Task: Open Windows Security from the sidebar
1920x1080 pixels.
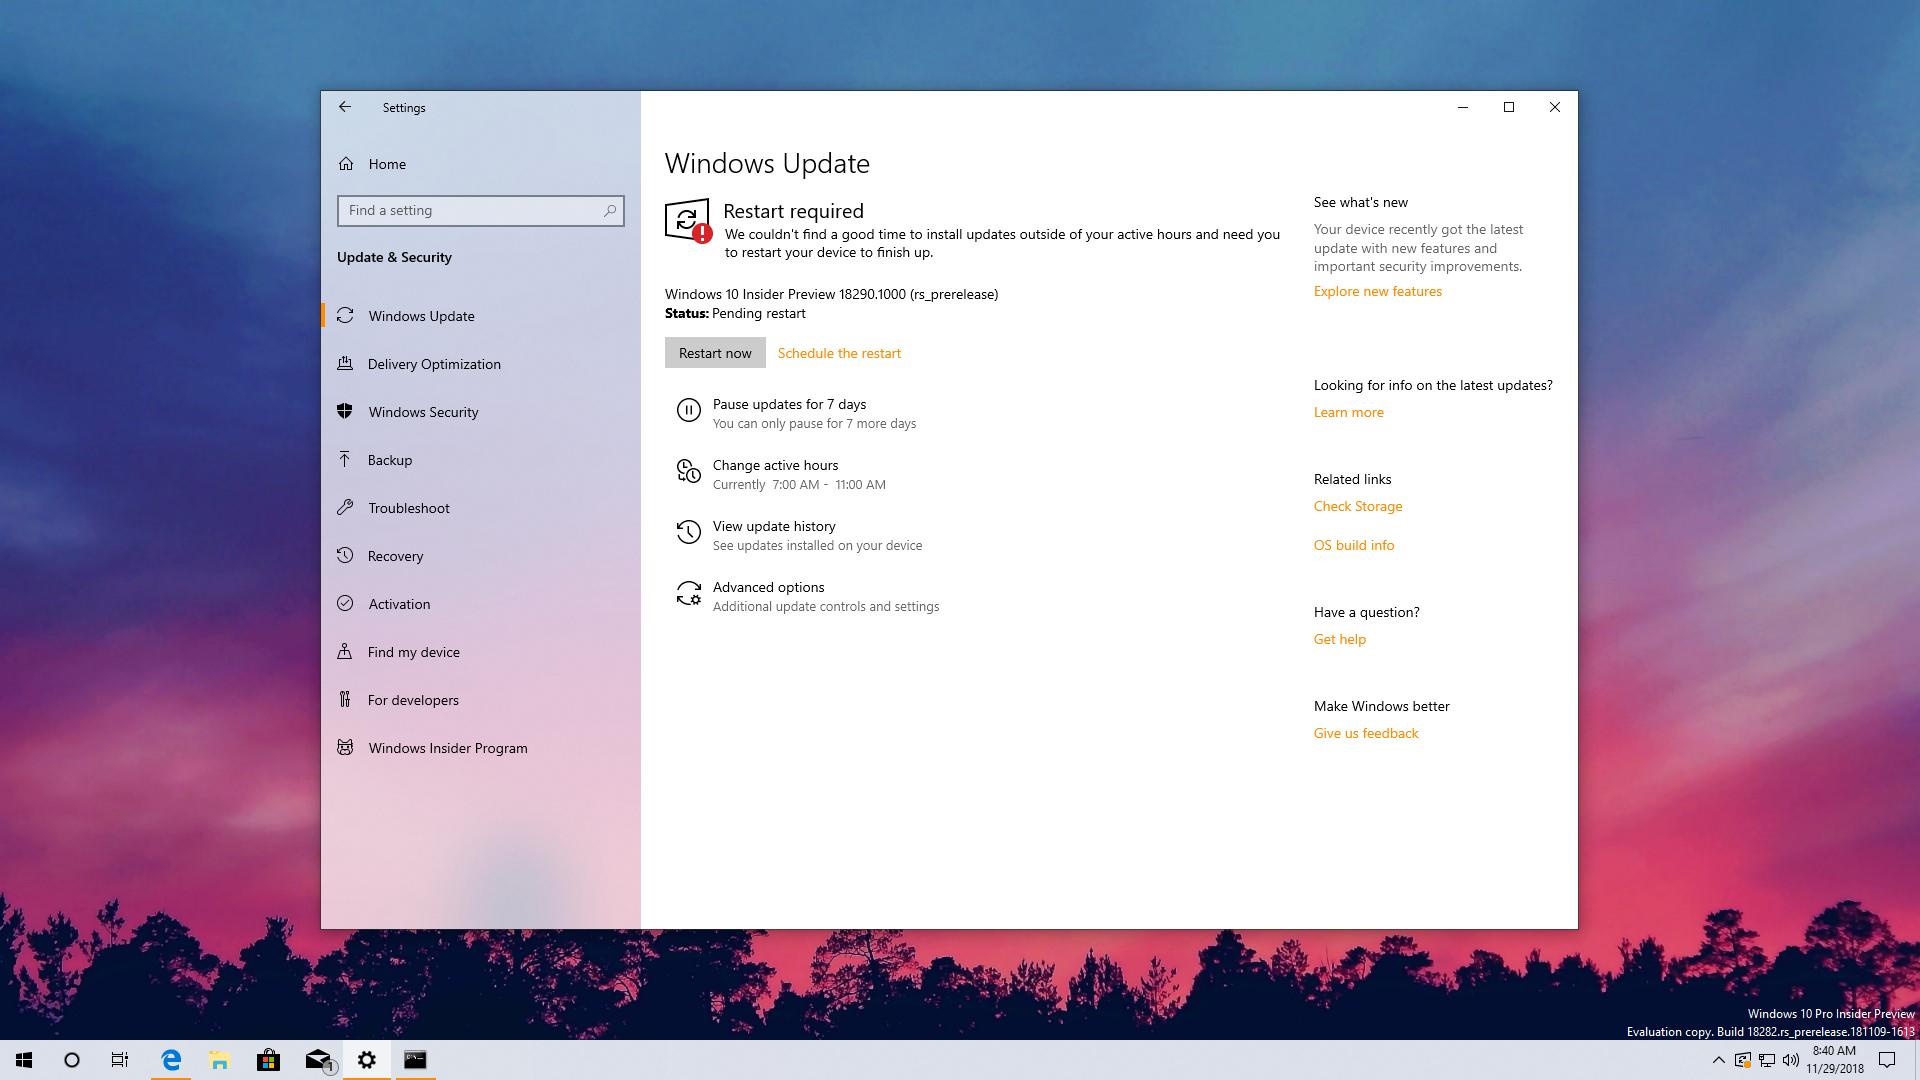Action: coord(422,411)
